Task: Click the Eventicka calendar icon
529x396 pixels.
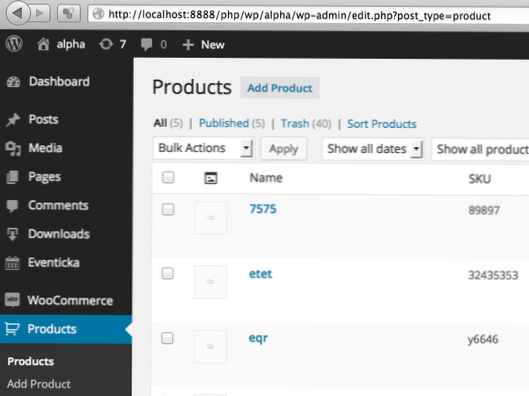Action: [x=12, y=263]
